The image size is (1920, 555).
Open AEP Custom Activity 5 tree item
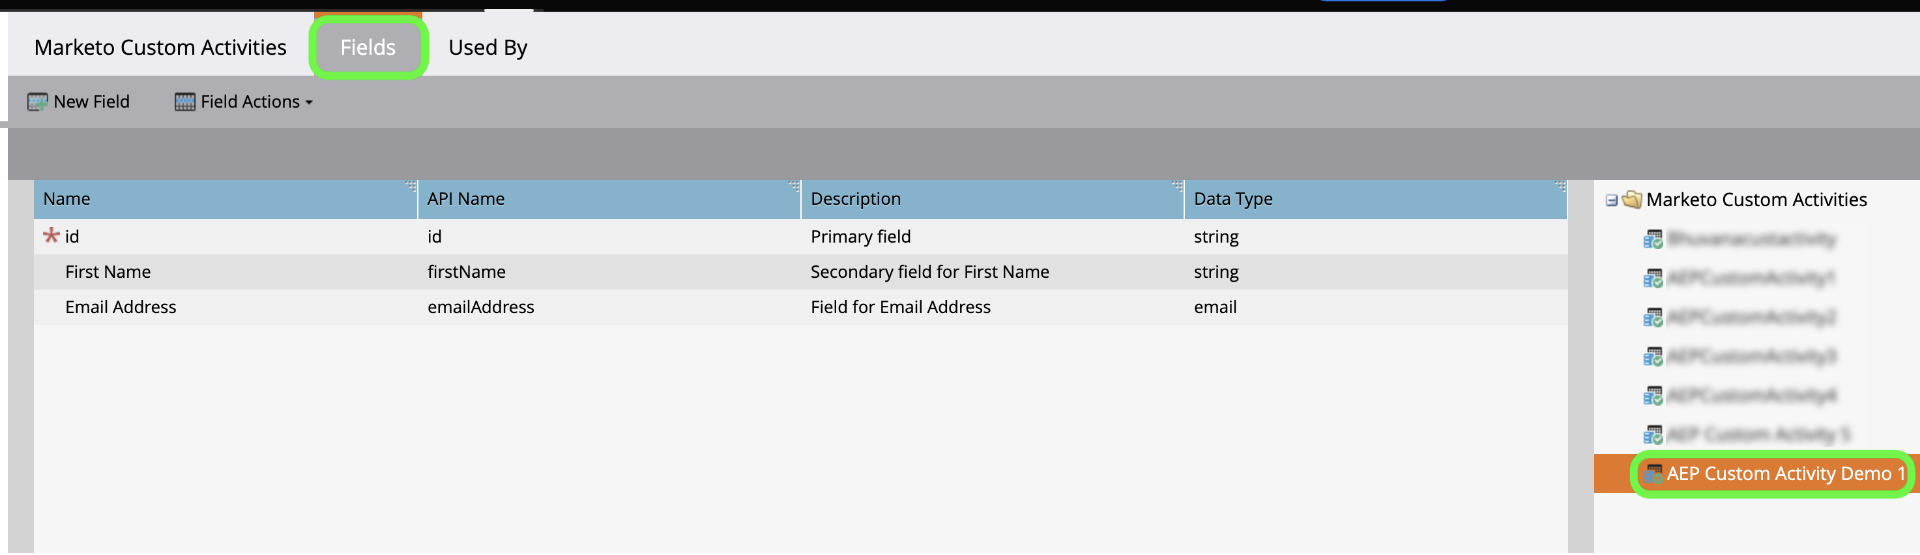coord(1758,435)
